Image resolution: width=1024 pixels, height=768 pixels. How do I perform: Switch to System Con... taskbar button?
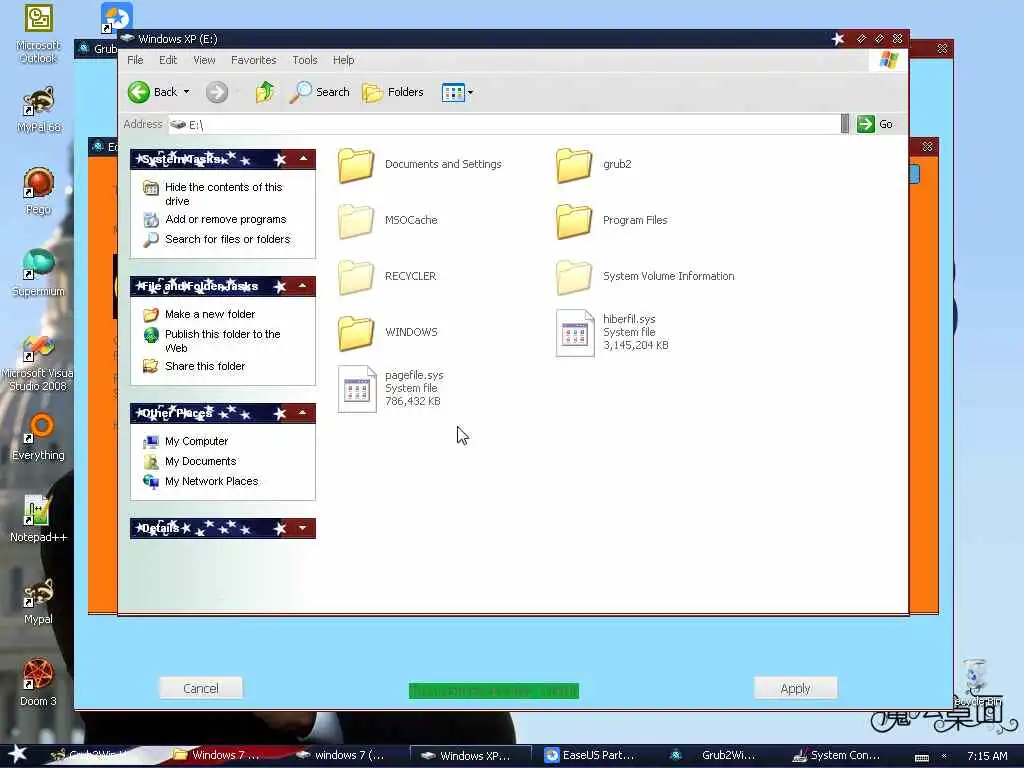(x=836, y=756)
